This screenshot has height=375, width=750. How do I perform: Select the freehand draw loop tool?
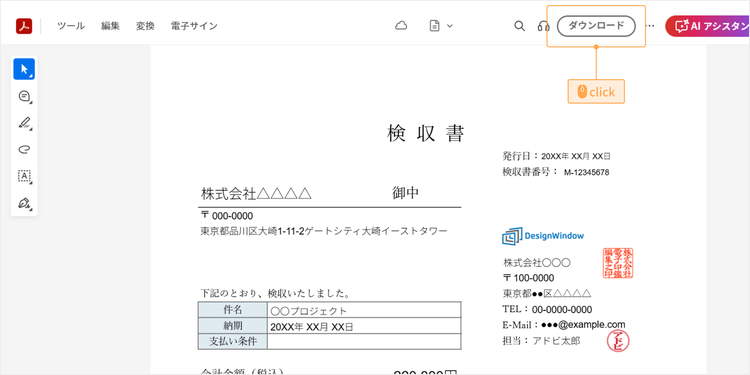24,150
